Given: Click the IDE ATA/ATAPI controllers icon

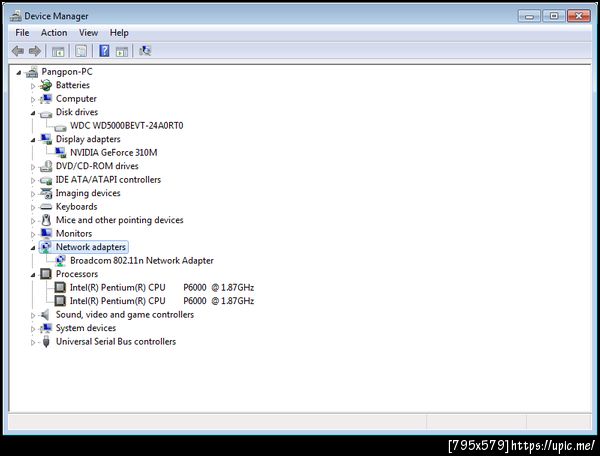Looking at the screenshot, I should 46,180.
